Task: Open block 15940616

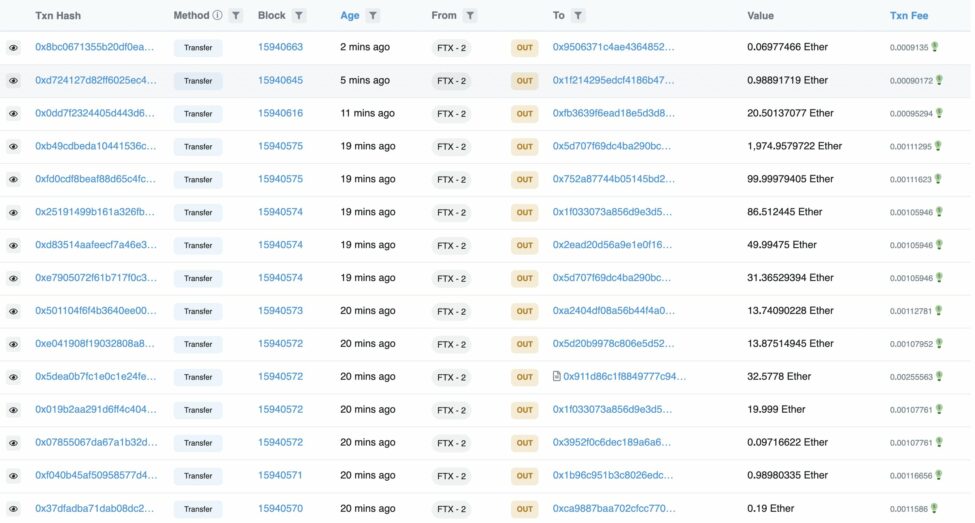Action: pos(280,113)
